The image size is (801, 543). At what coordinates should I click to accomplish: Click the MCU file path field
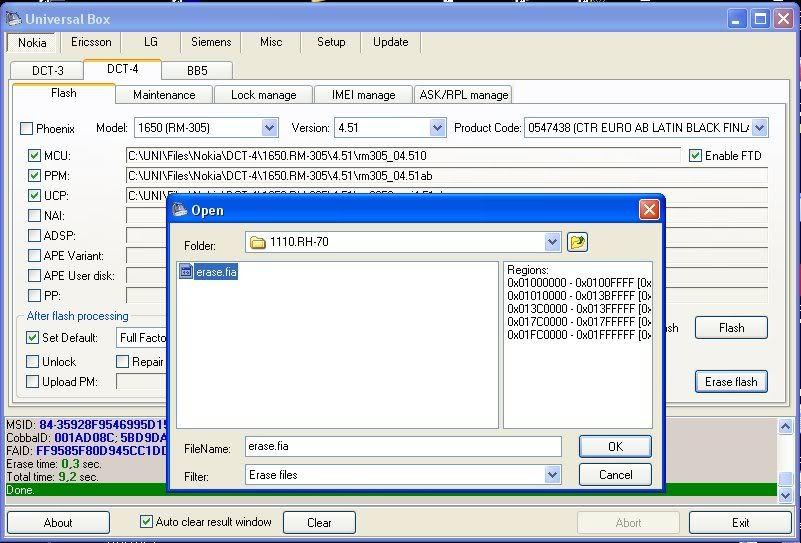point(403,156)
